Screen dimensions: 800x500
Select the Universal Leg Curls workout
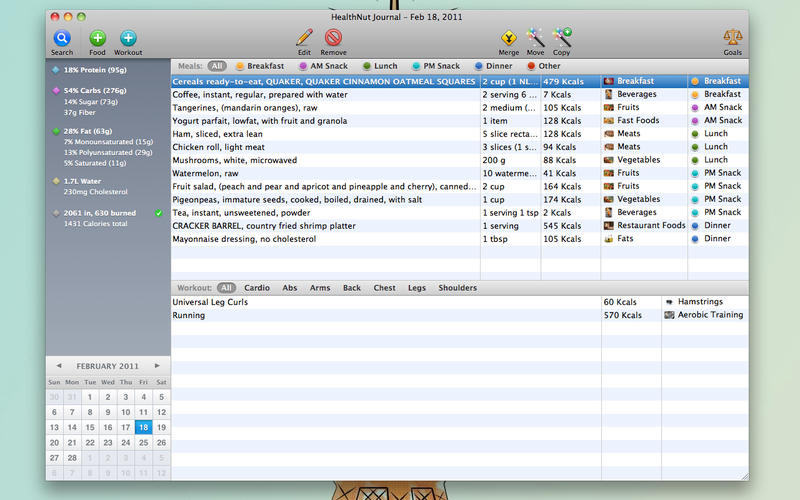coord(460,302)
